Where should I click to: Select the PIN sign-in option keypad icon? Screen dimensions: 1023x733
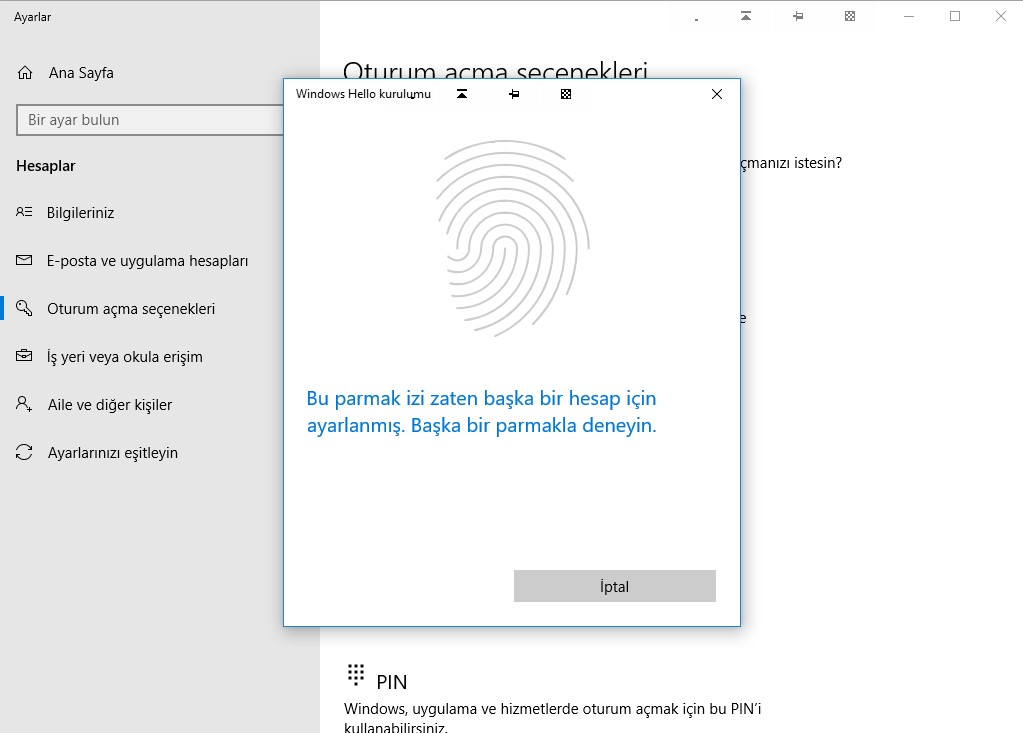coord(356,675)
